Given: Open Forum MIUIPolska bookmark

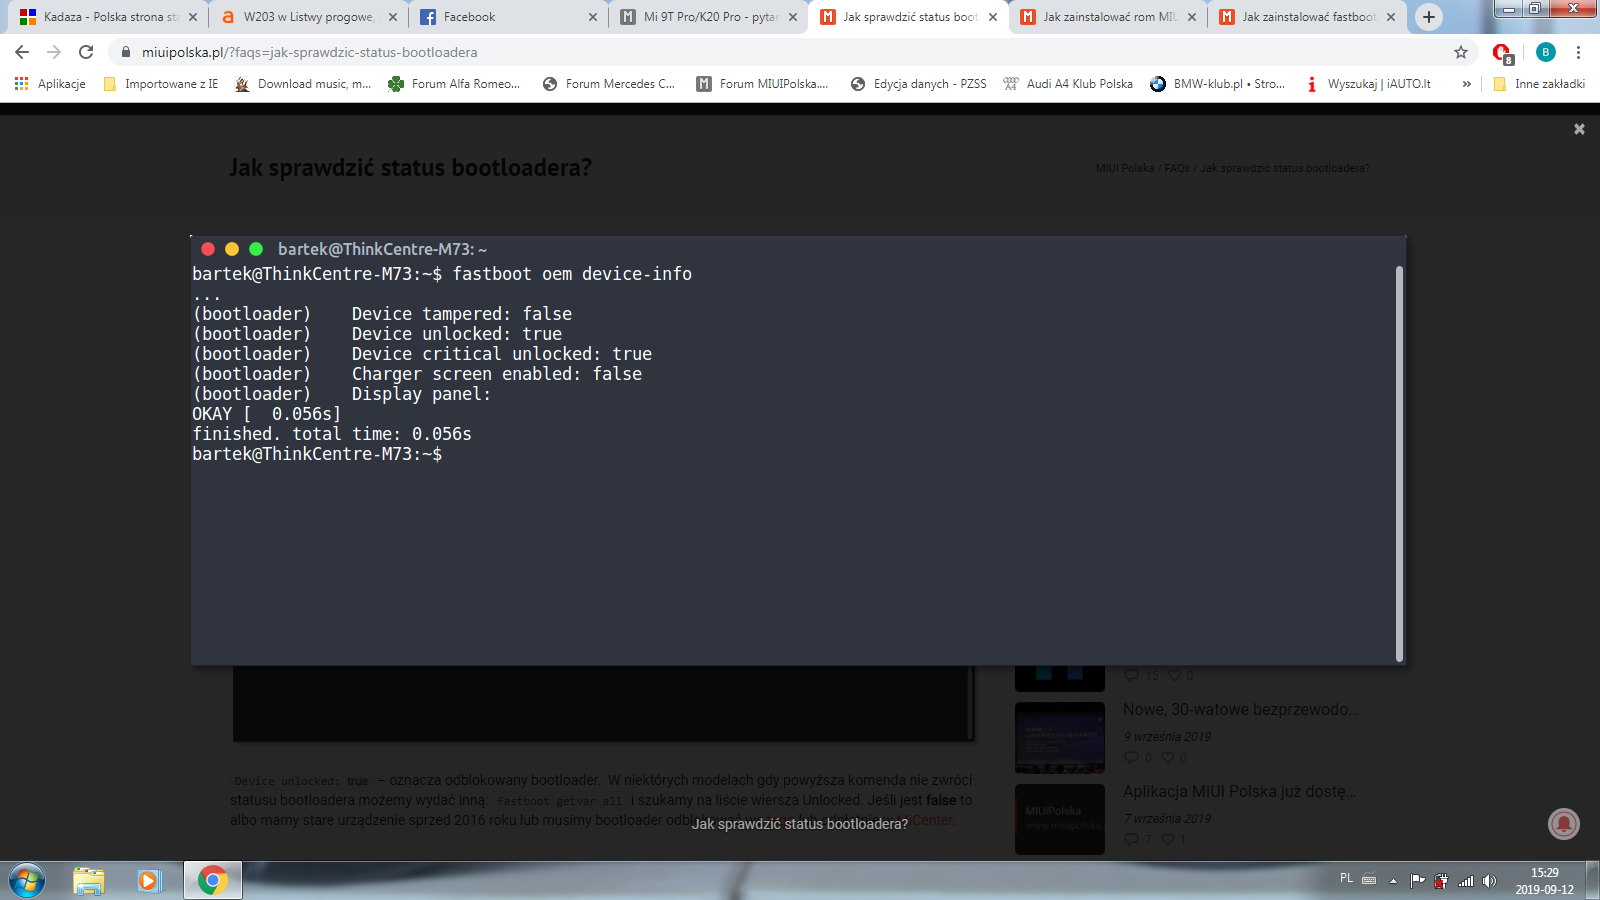Looking at the screenshot, I should point(762,84).
